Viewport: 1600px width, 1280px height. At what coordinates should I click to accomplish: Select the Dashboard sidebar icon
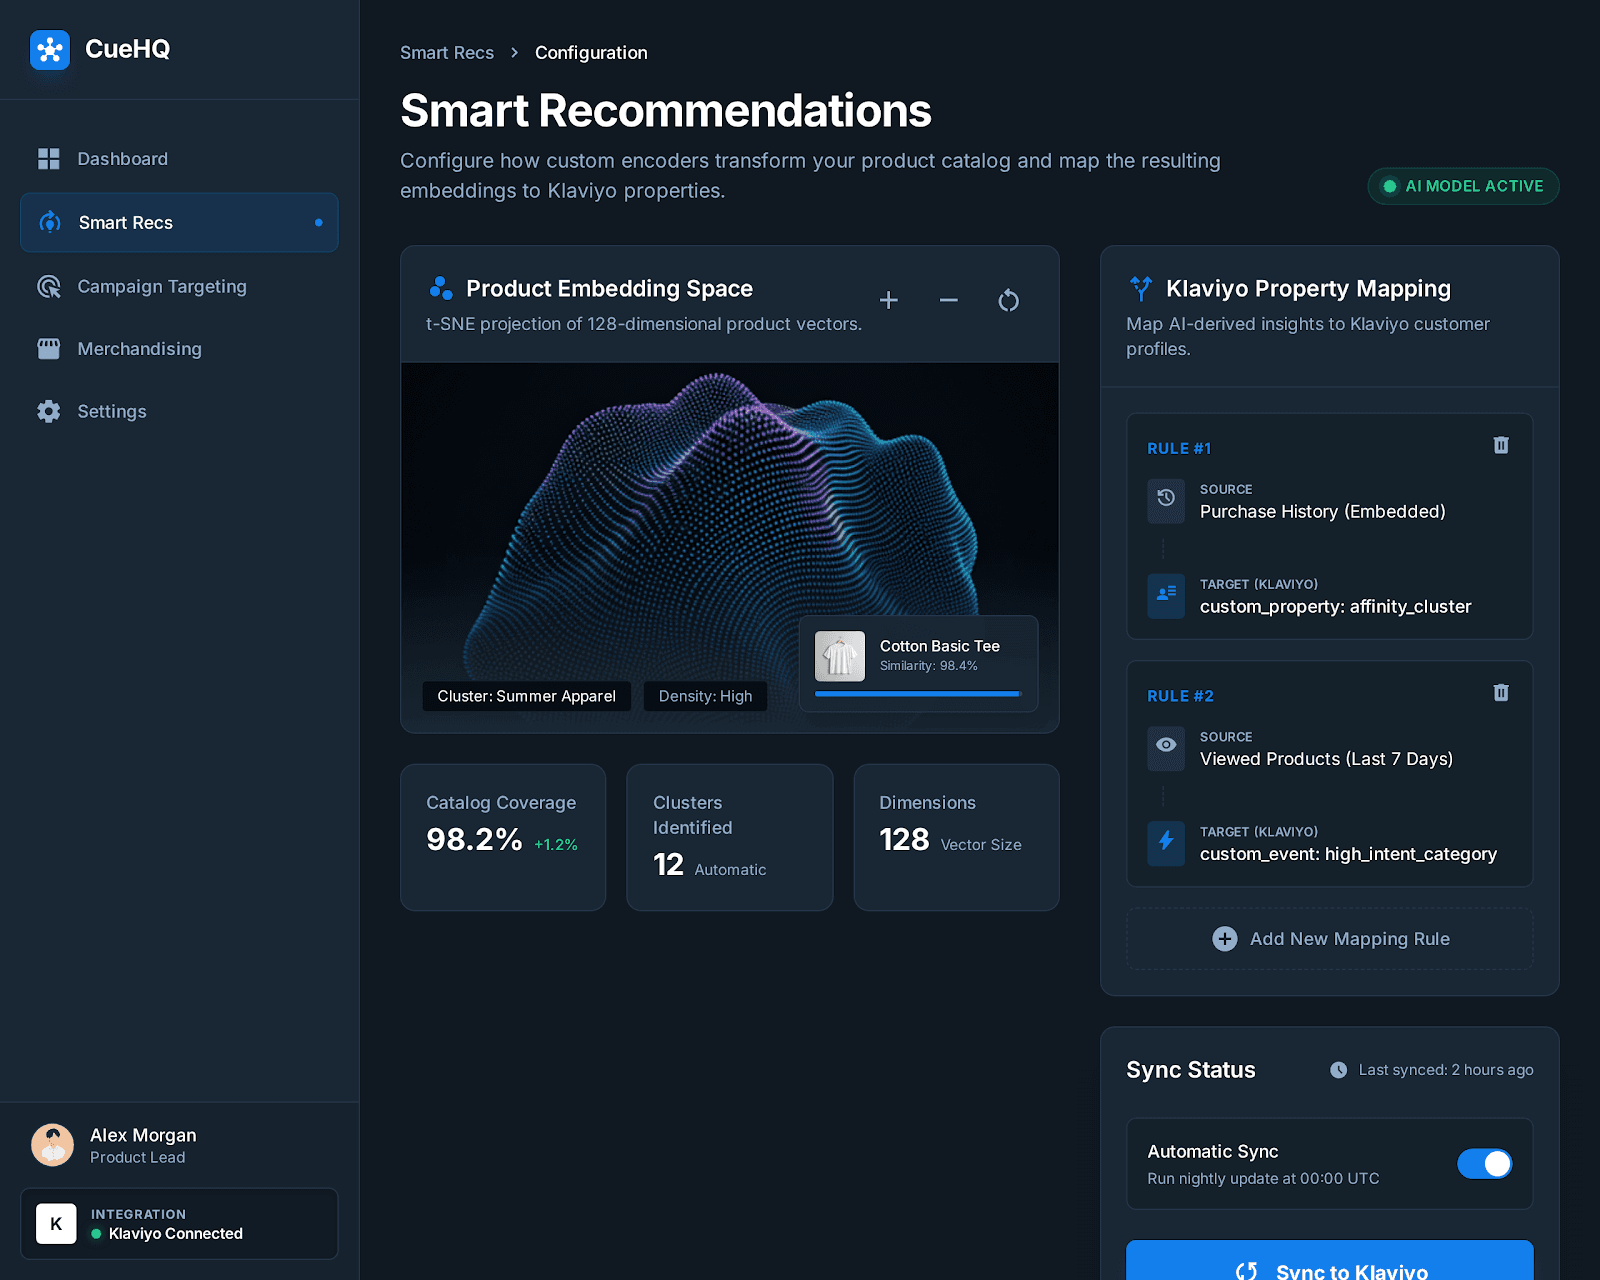coord(48,158)
